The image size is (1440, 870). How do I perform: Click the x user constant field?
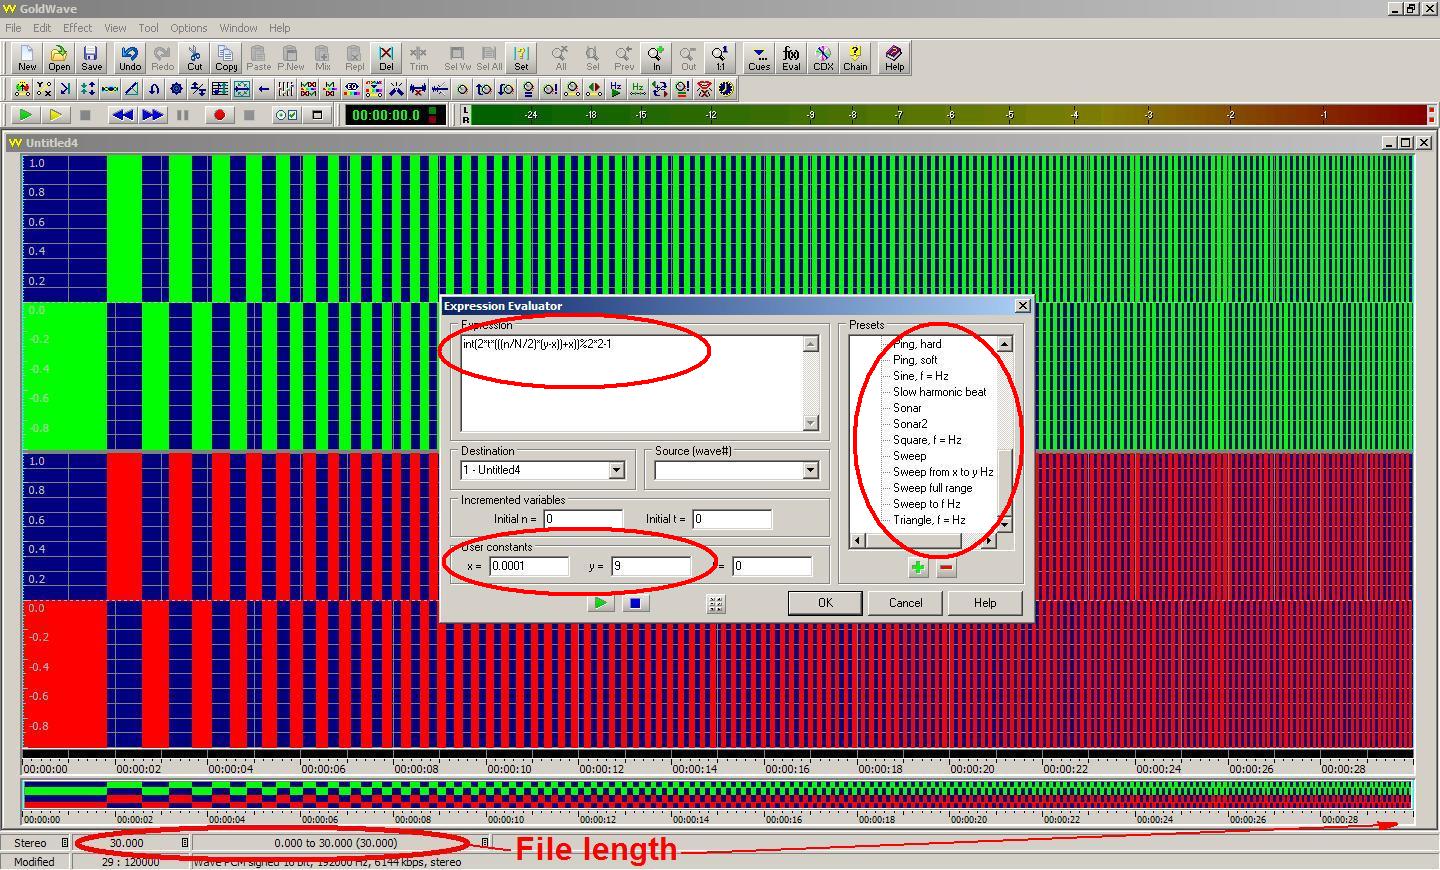[x=530, y=566]
